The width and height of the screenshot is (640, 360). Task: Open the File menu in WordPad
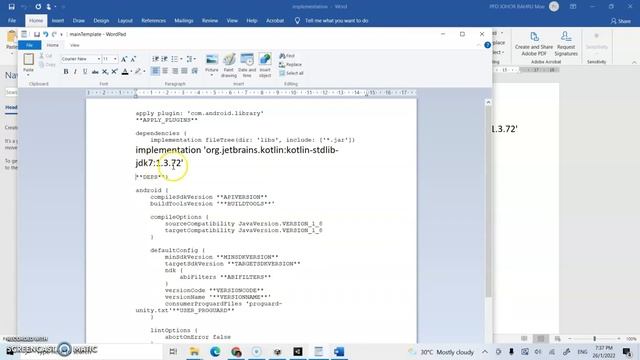29,45
